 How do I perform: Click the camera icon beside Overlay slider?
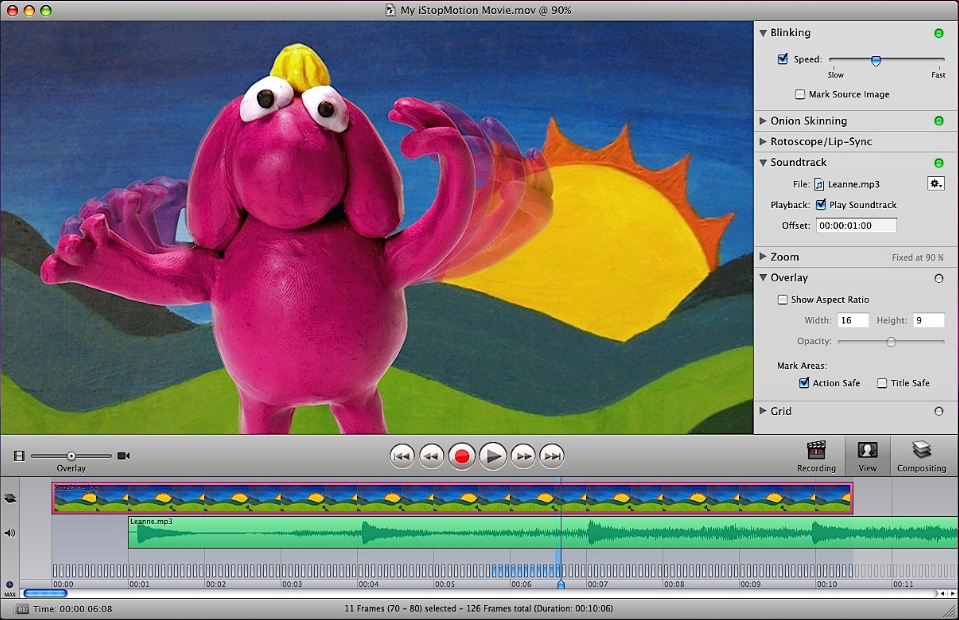click(x=123, y=456)
